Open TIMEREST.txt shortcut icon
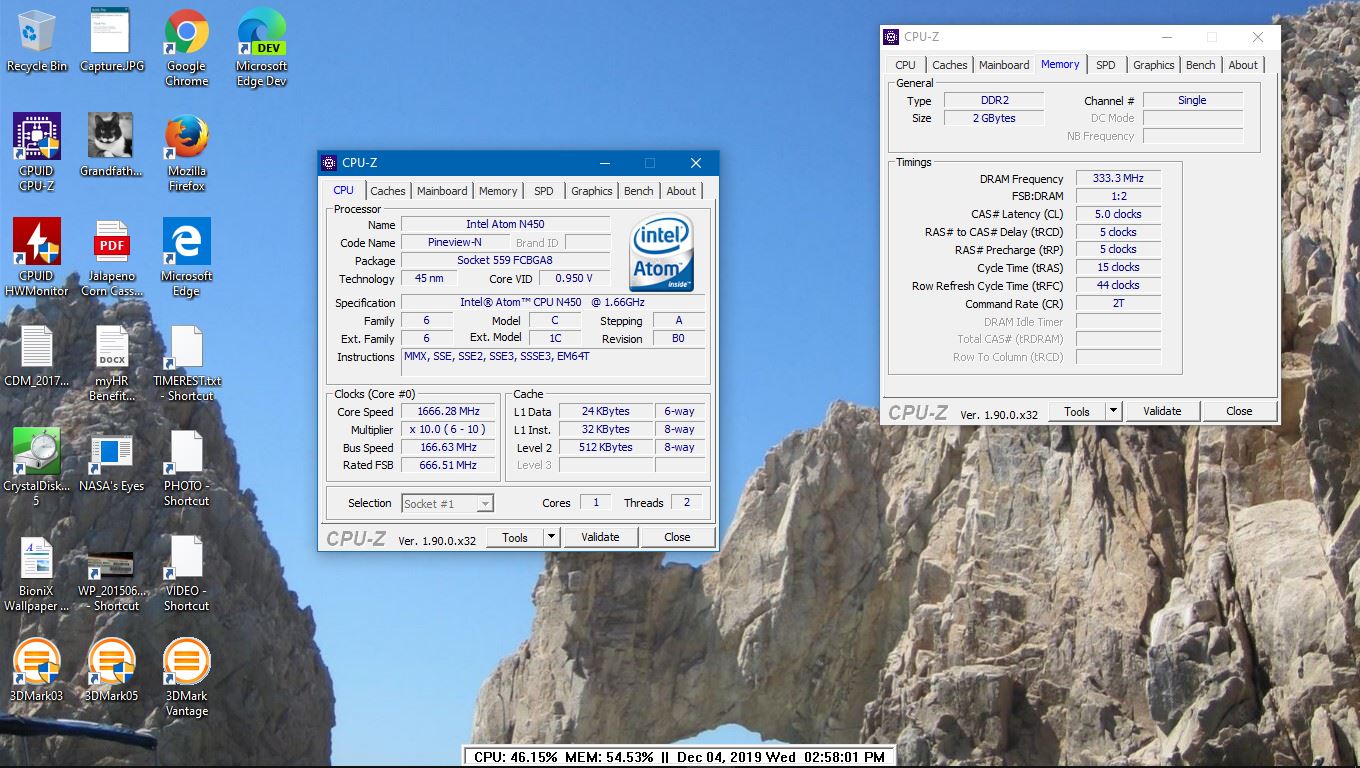 187,362
